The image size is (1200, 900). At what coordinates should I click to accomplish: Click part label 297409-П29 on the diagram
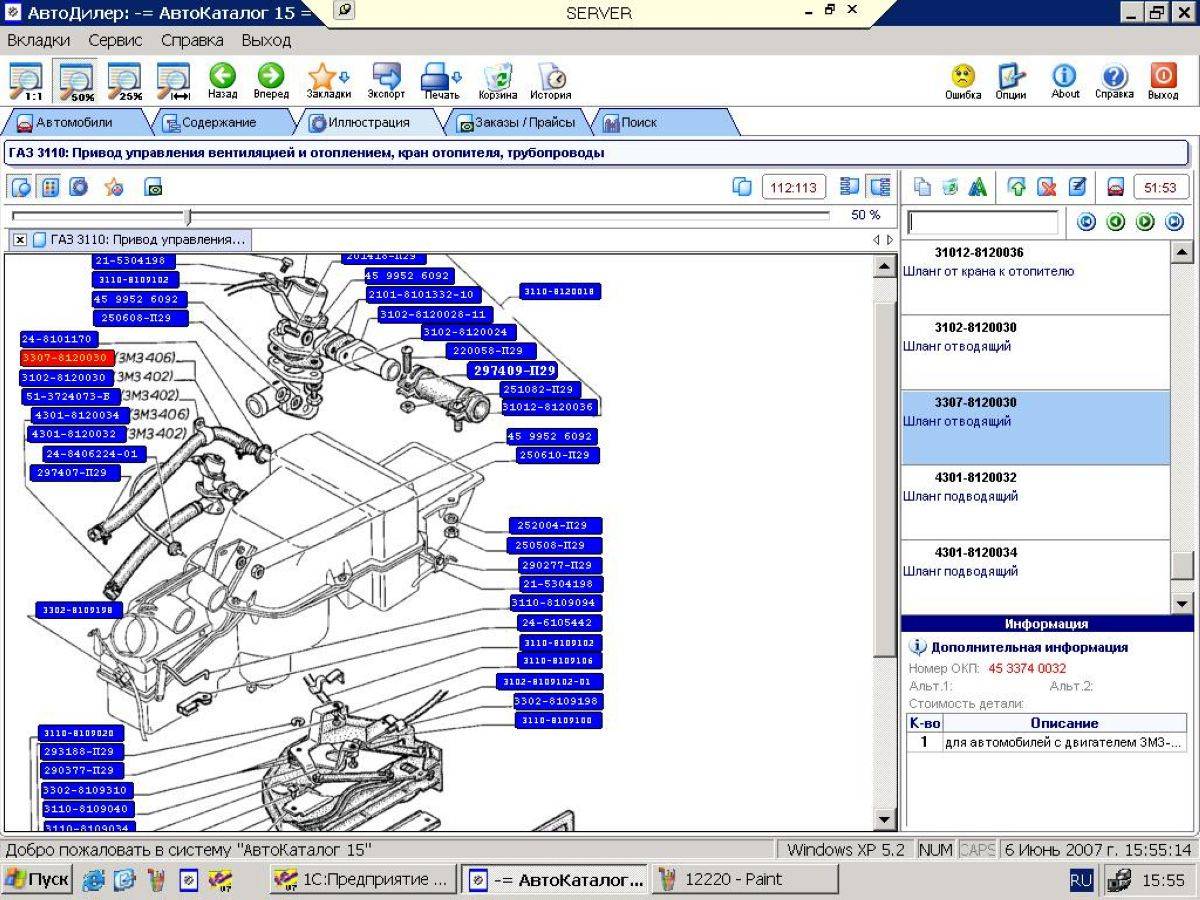(x=514, y=371)
